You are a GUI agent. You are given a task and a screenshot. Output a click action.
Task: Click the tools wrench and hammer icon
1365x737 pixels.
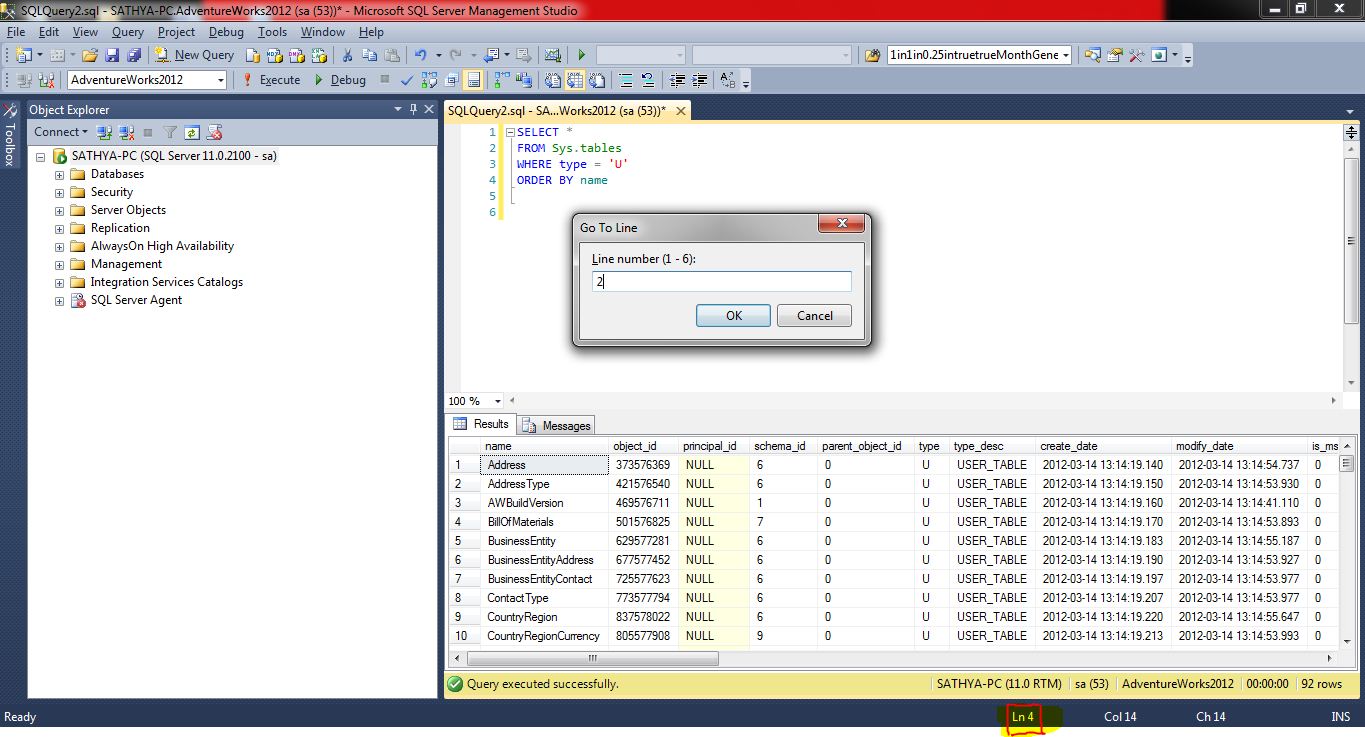click(x=1137, y=55)
